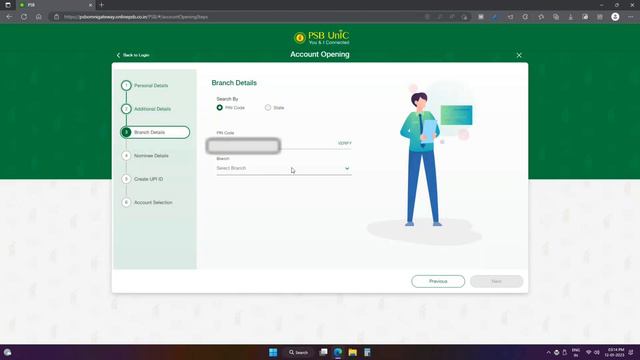Open the Select Branch dropdown
The width and height of the screenshot is (640, 360).
point(284,168)
